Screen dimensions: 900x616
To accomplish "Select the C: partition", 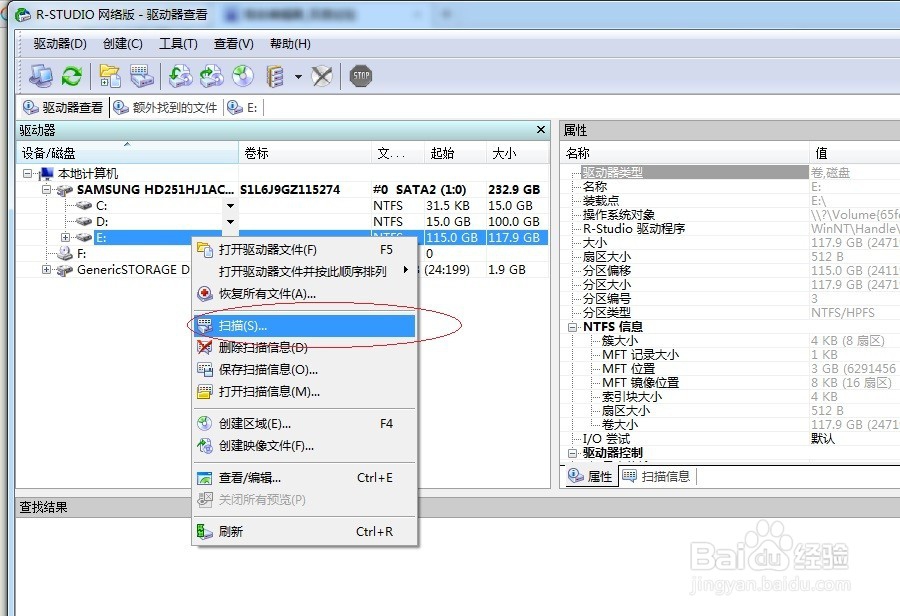I will pyautogui.click(x=102, y=206).
